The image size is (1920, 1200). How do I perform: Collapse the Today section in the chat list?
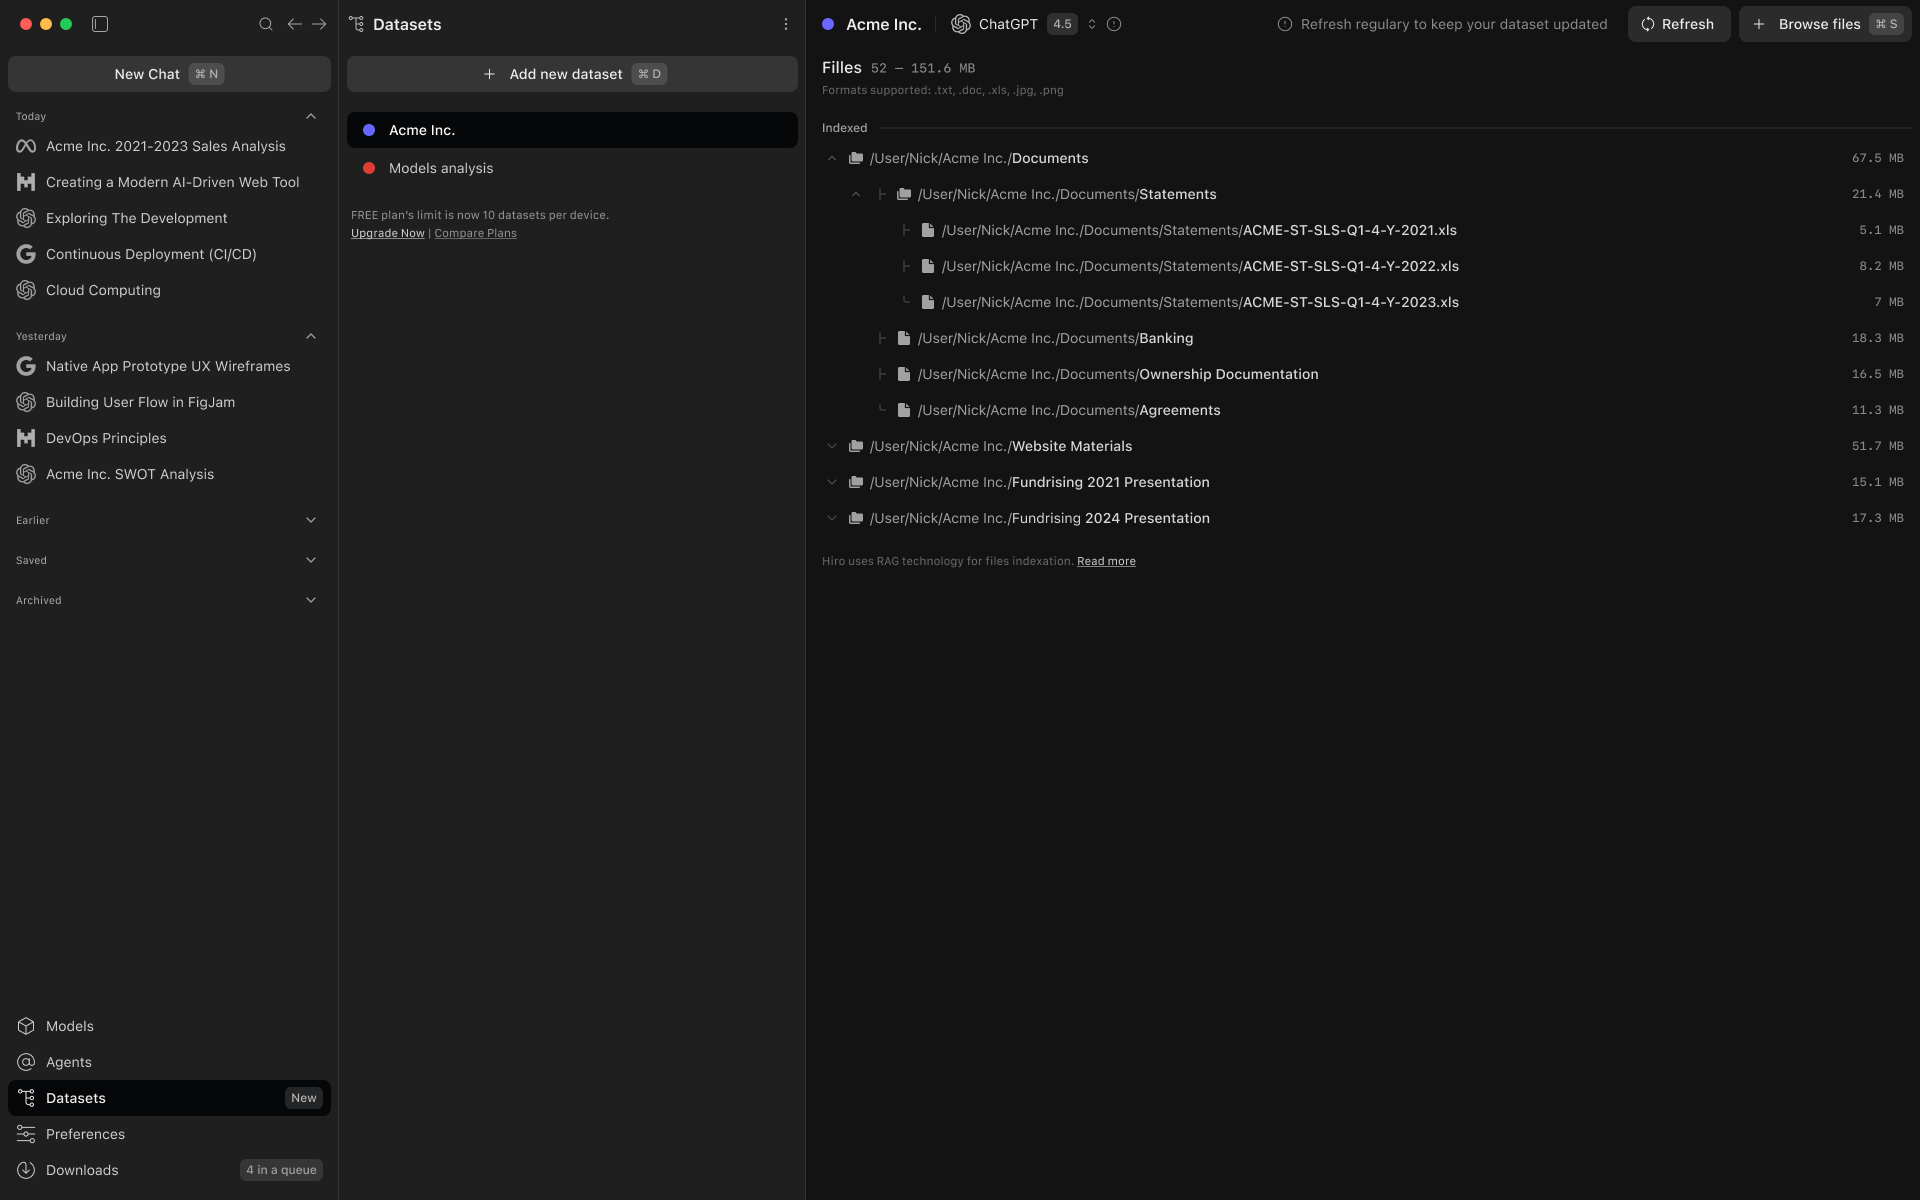click(x=311, y=116)
